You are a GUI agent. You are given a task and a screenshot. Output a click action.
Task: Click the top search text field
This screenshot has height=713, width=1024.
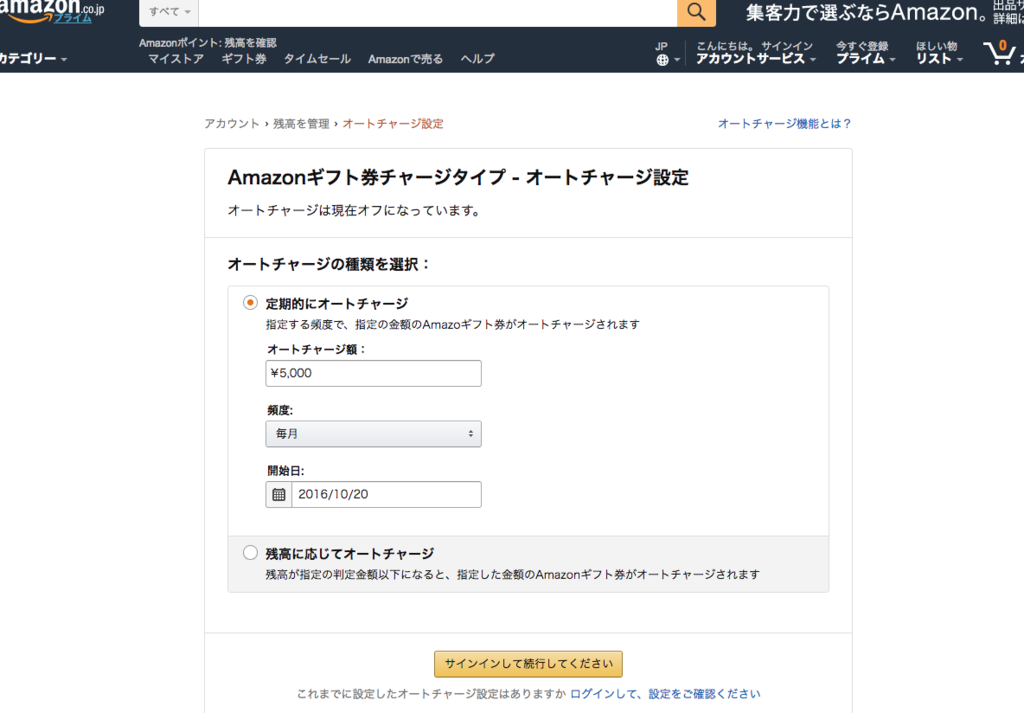coord(438,12)
